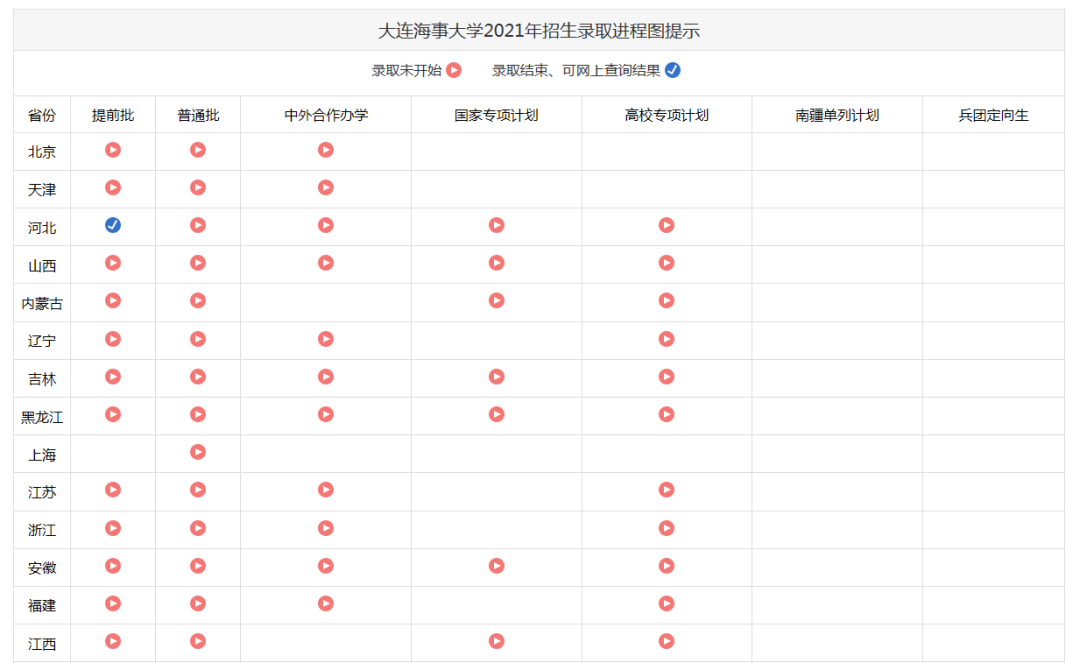
Task: Click the 提前批 column header
Action: (x=113, y=115)
